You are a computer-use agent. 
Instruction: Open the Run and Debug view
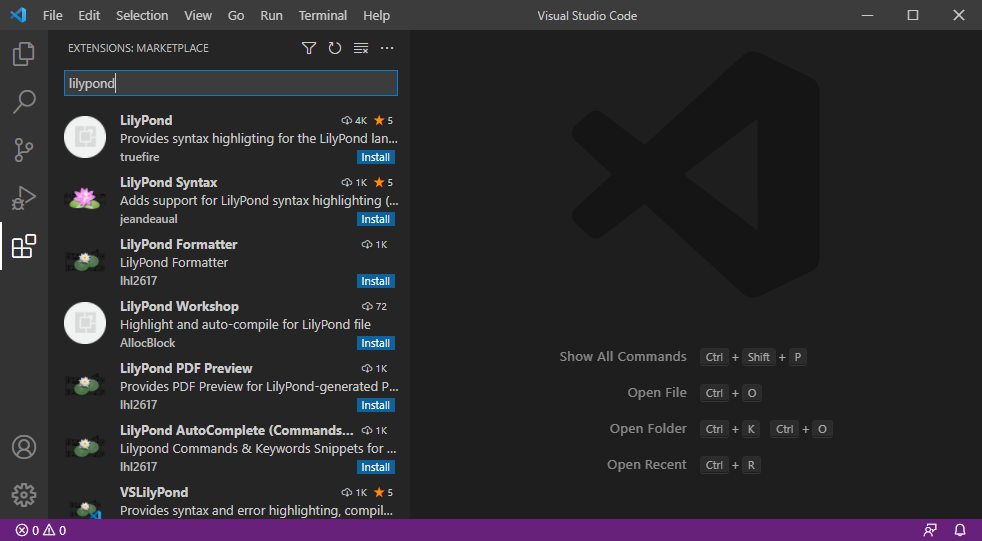[x=24, y=198]
